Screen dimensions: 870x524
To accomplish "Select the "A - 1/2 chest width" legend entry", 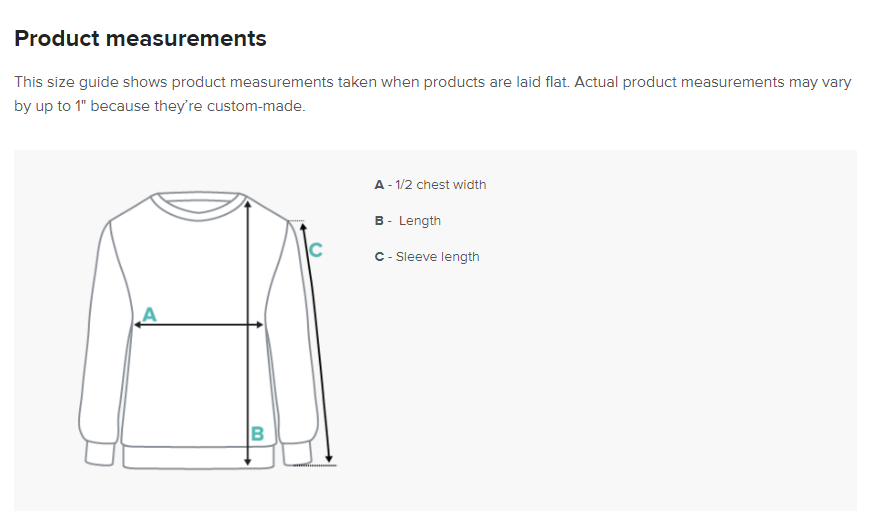I will [x=430, y=185].
